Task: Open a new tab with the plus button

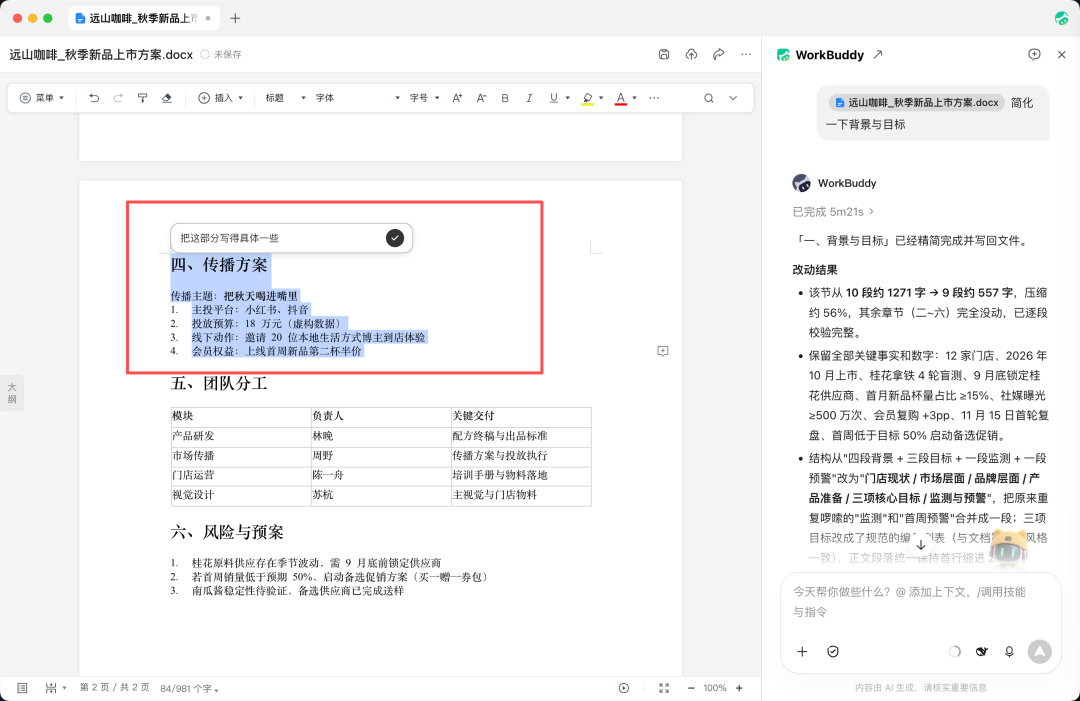Action: [x=236, y=19]
